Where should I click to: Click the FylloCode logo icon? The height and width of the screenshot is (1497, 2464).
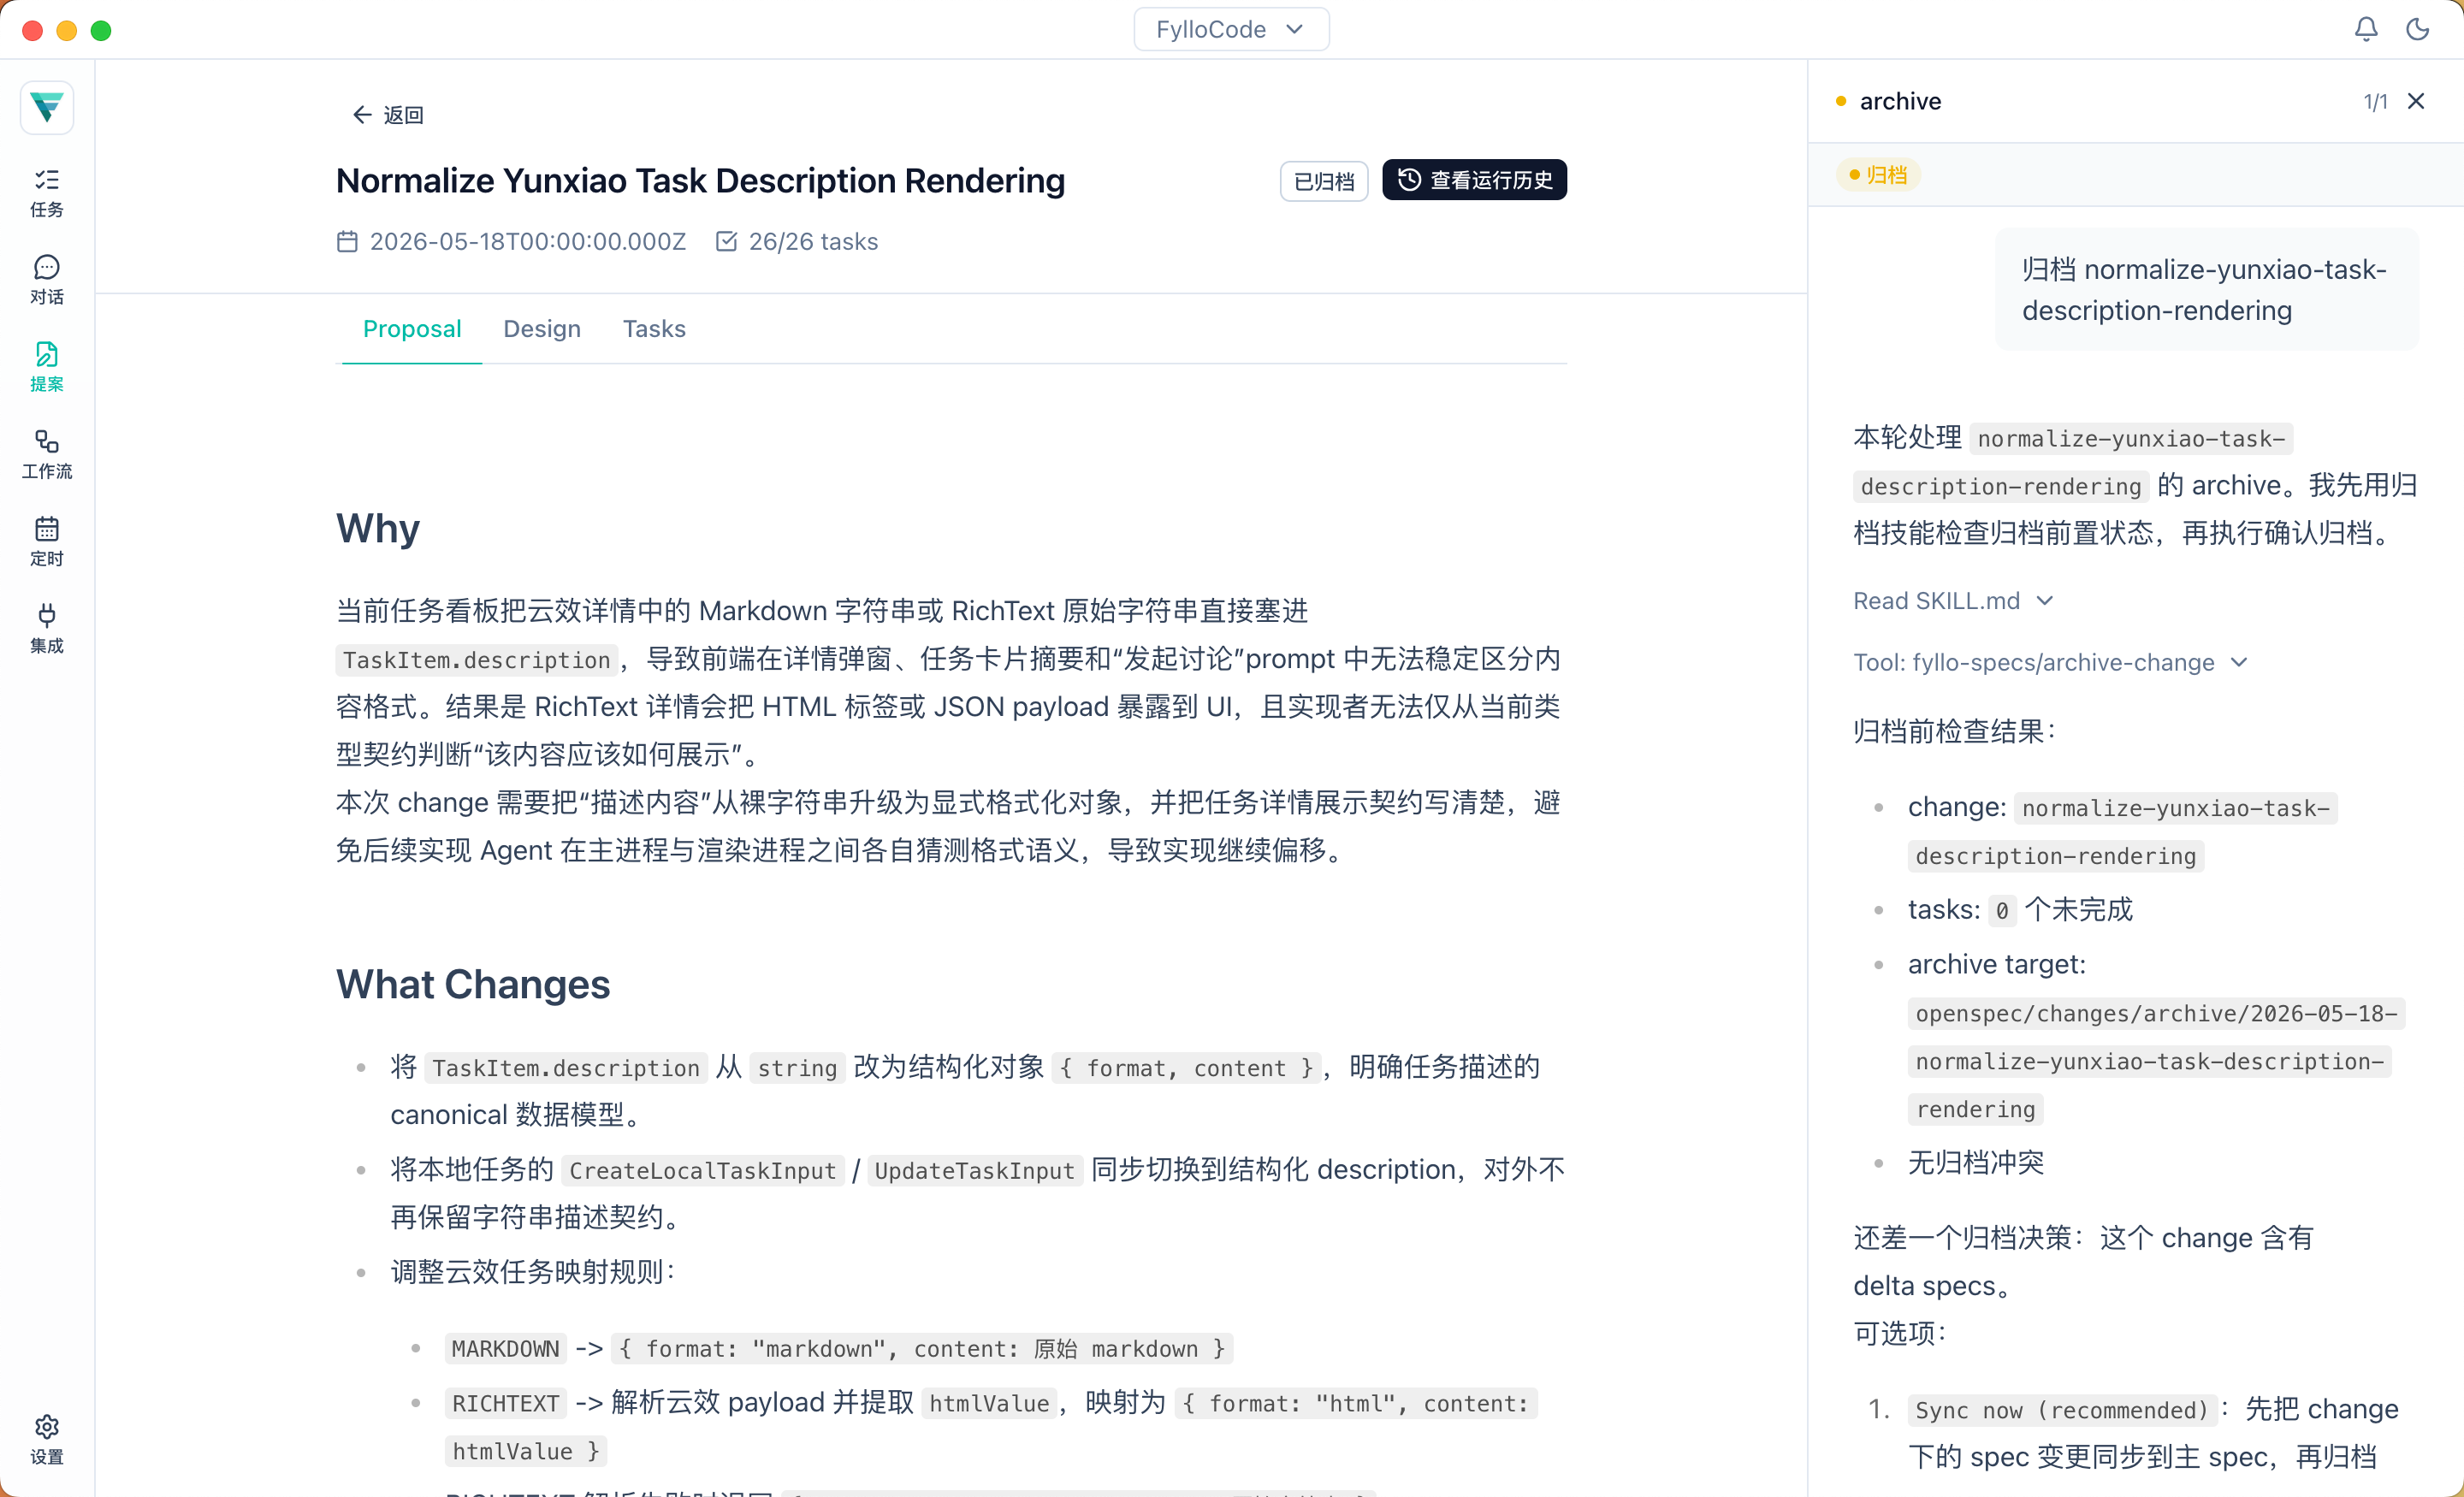click(x=47, y=107)
